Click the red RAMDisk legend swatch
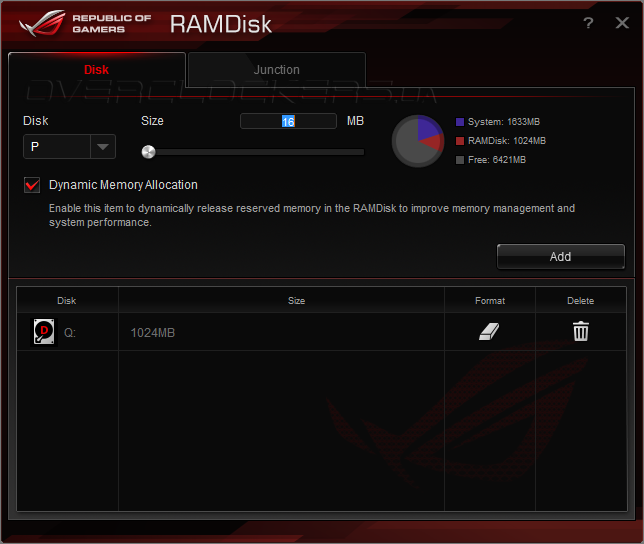 [x=460, y=141]
